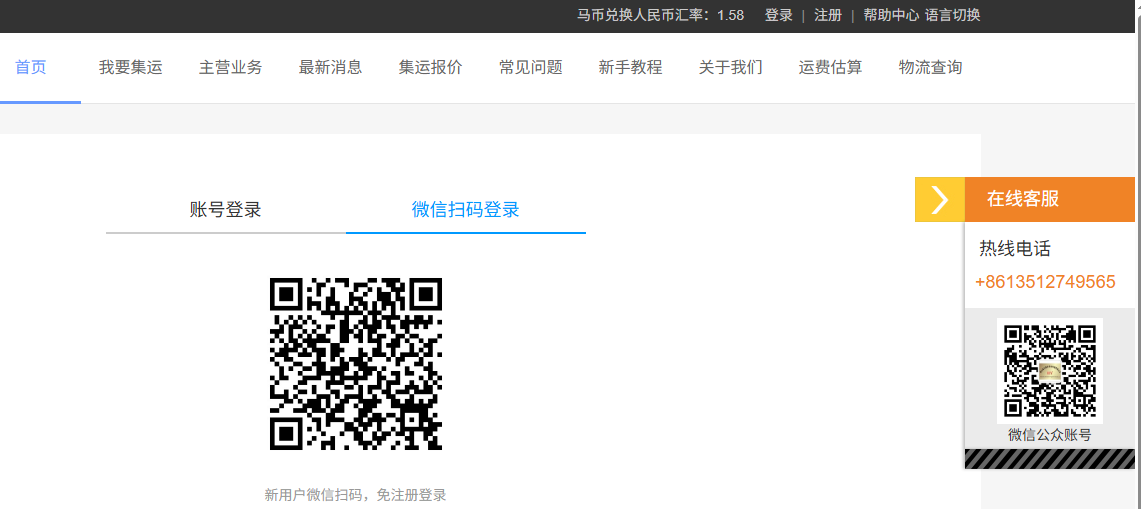Image resolution: width=1141 pixels, height=509 pixels.
Task: Go to 我要集运 menu item
Action: 130,68
